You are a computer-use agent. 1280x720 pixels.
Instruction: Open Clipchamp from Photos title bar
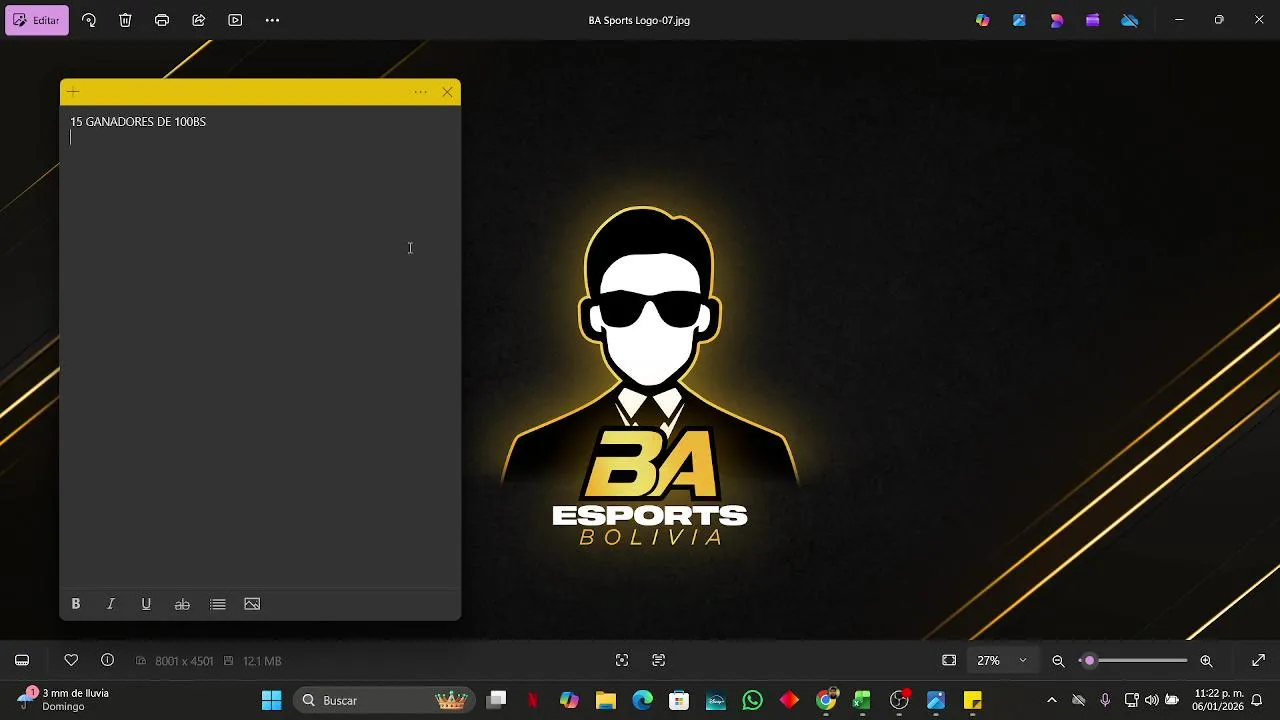1092,20
